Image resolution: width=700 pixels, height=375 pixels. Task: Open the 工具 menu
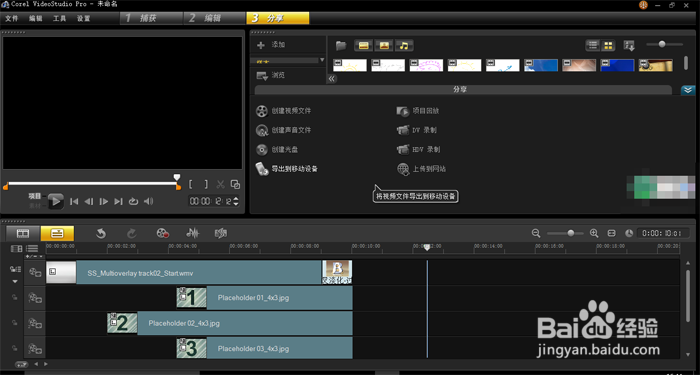(x=59, y=18)
